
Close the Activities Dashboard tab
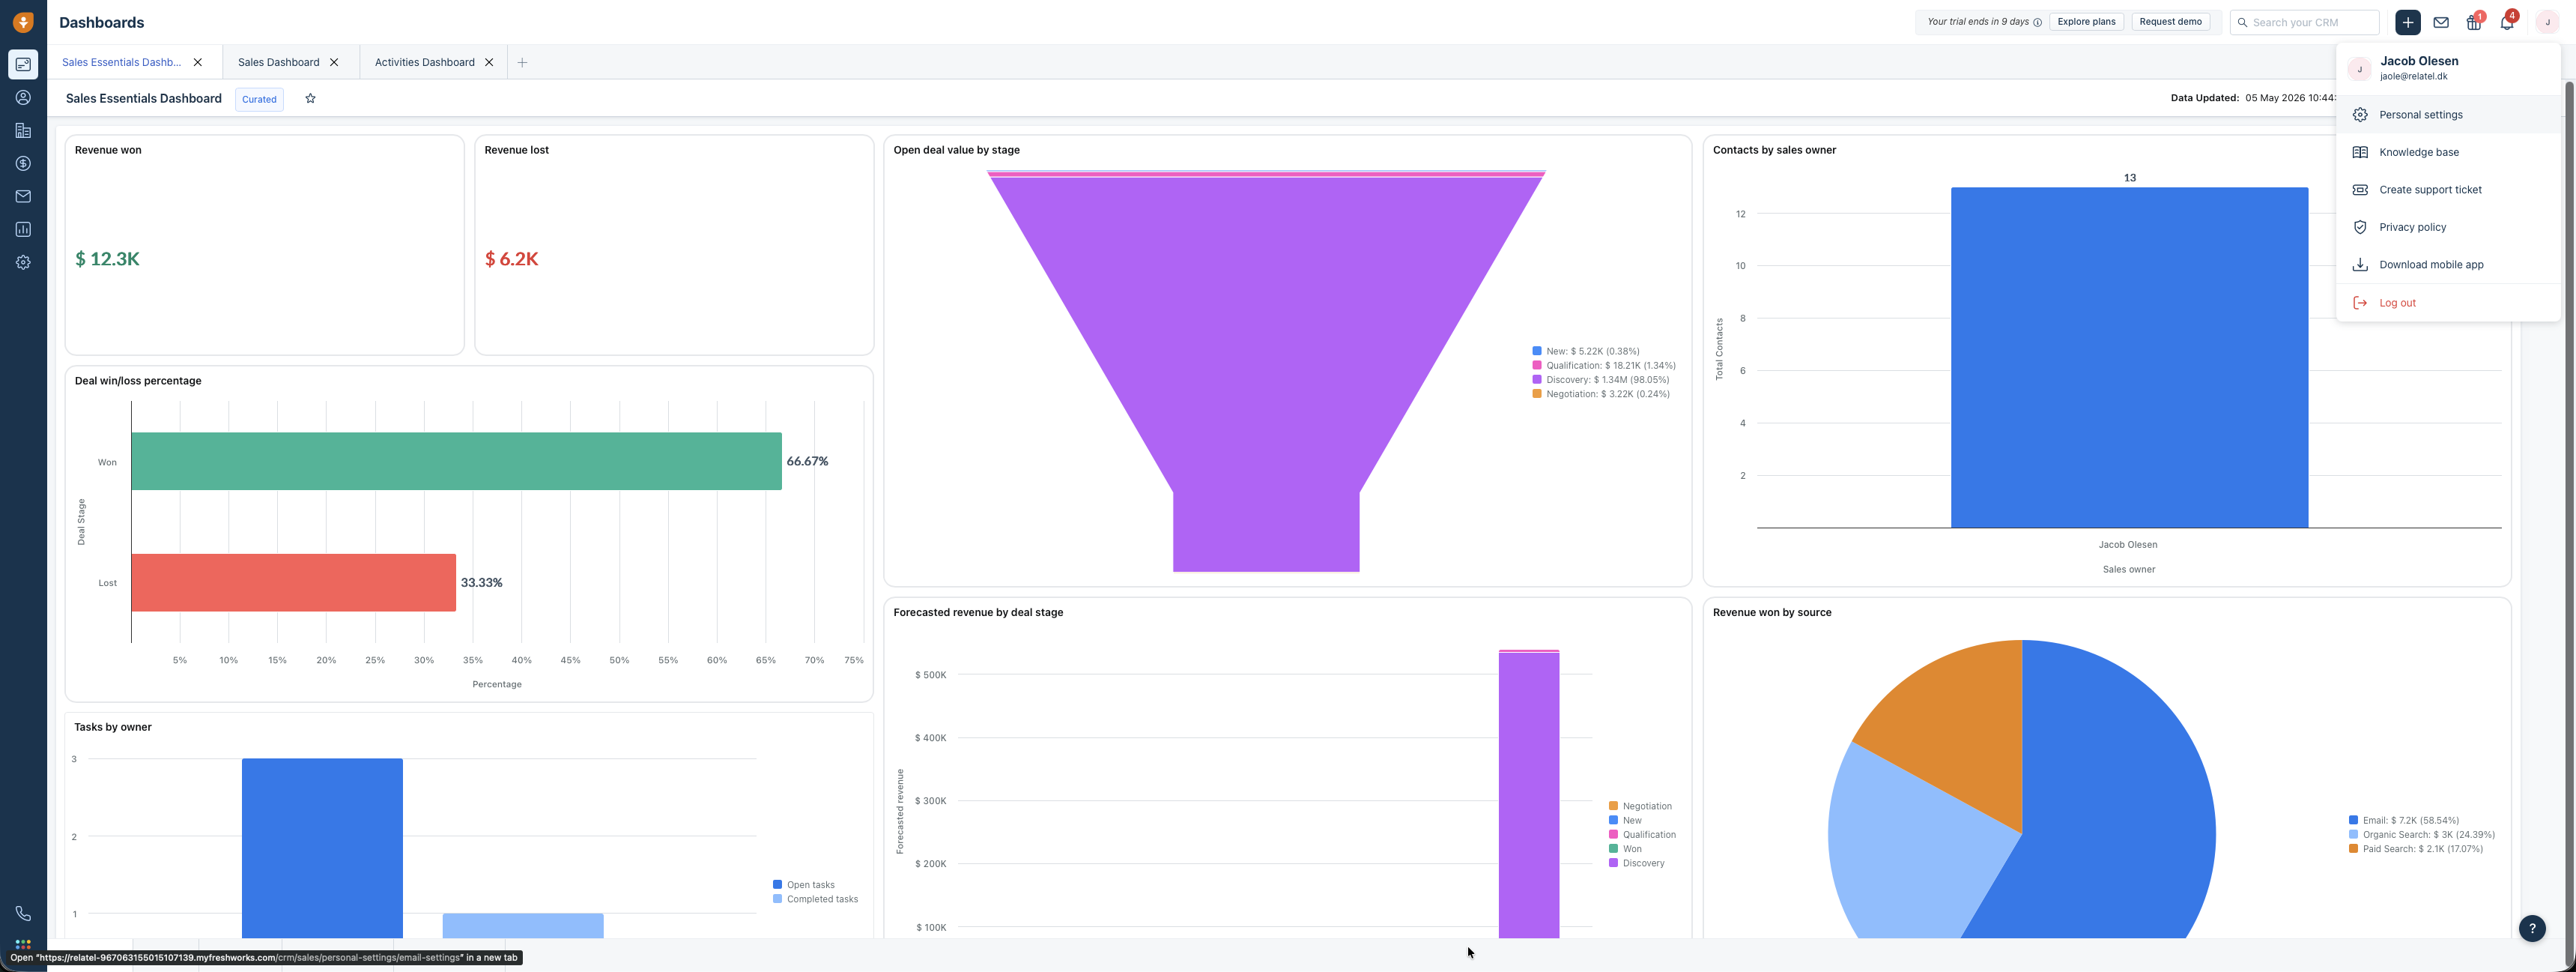tap(489, 63)
